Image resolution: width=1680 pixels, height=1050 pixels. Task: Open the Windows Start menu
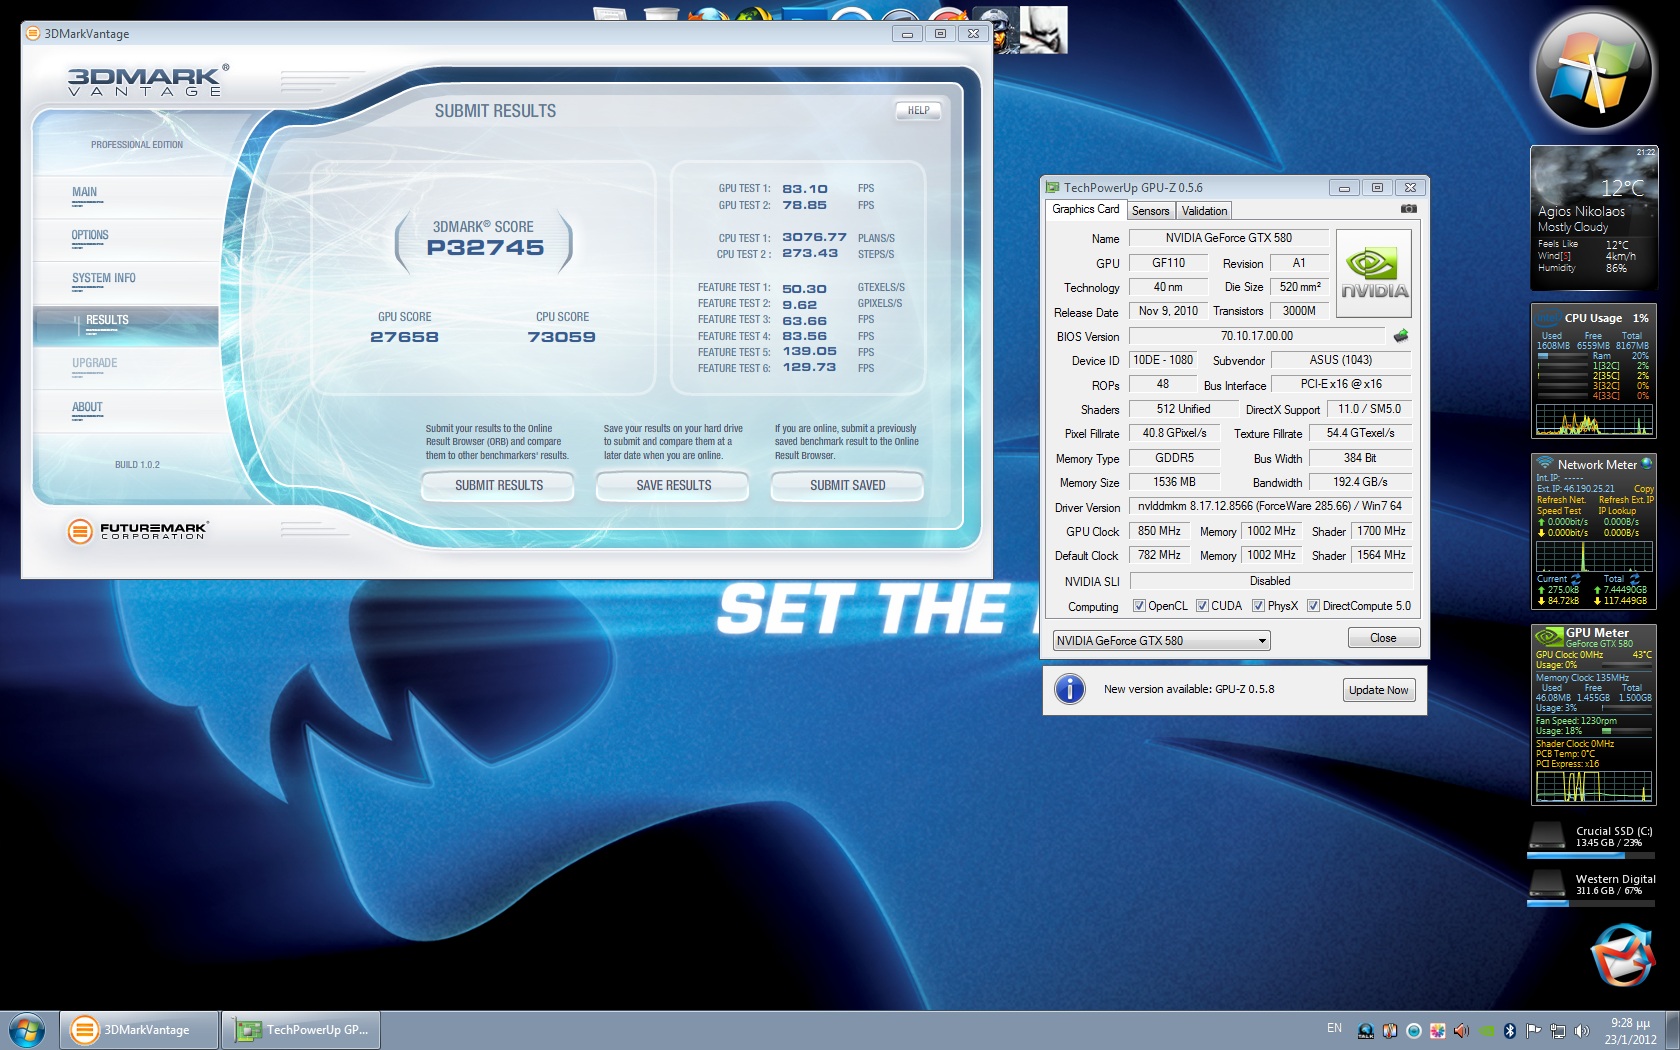(x=27, y=1030)
